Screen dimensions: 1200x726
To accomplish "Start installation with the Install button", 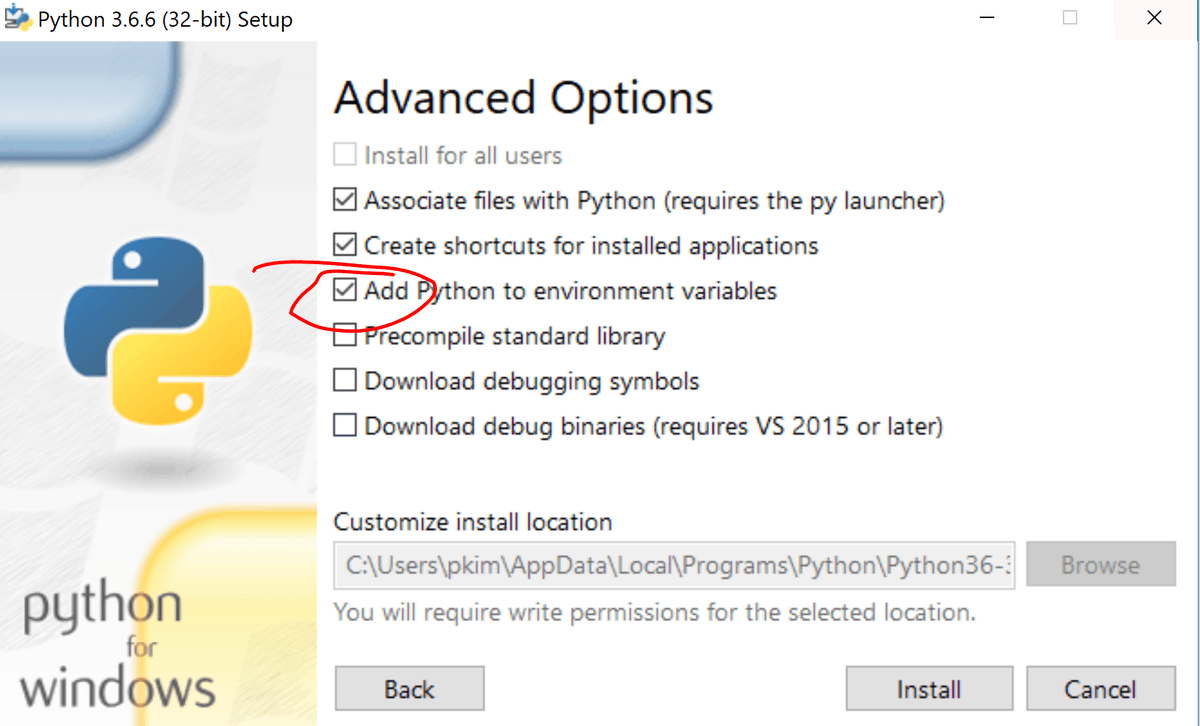I will click(x=928, y=689).
